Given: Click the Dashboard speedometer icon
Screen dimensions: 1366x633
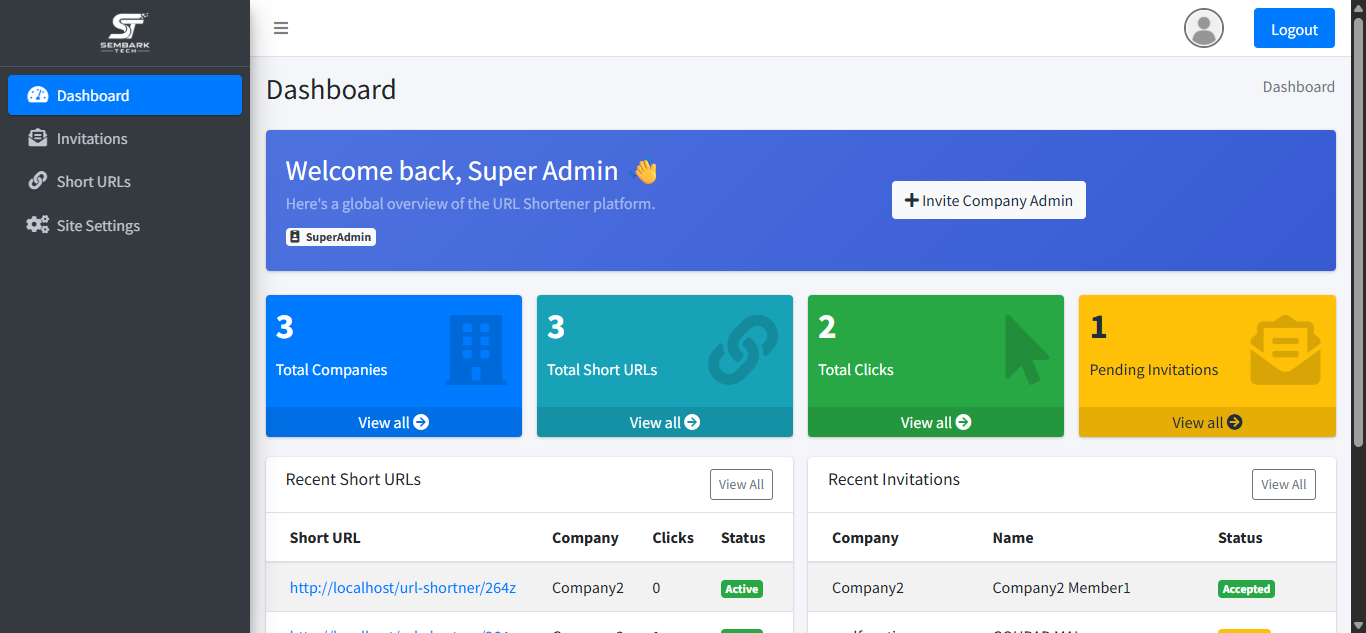Looking at the screenshot, I should (38, 95).
